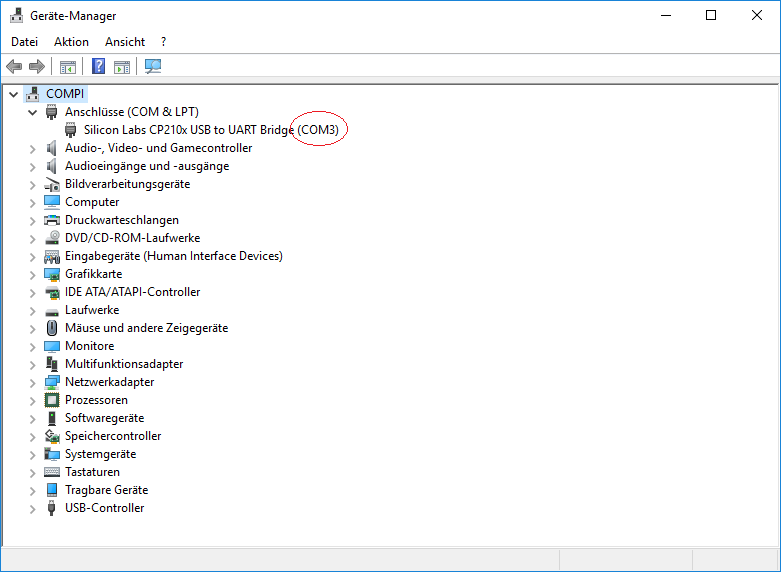Open the ? help menu

pyautogui.click(x=163, y=42)
